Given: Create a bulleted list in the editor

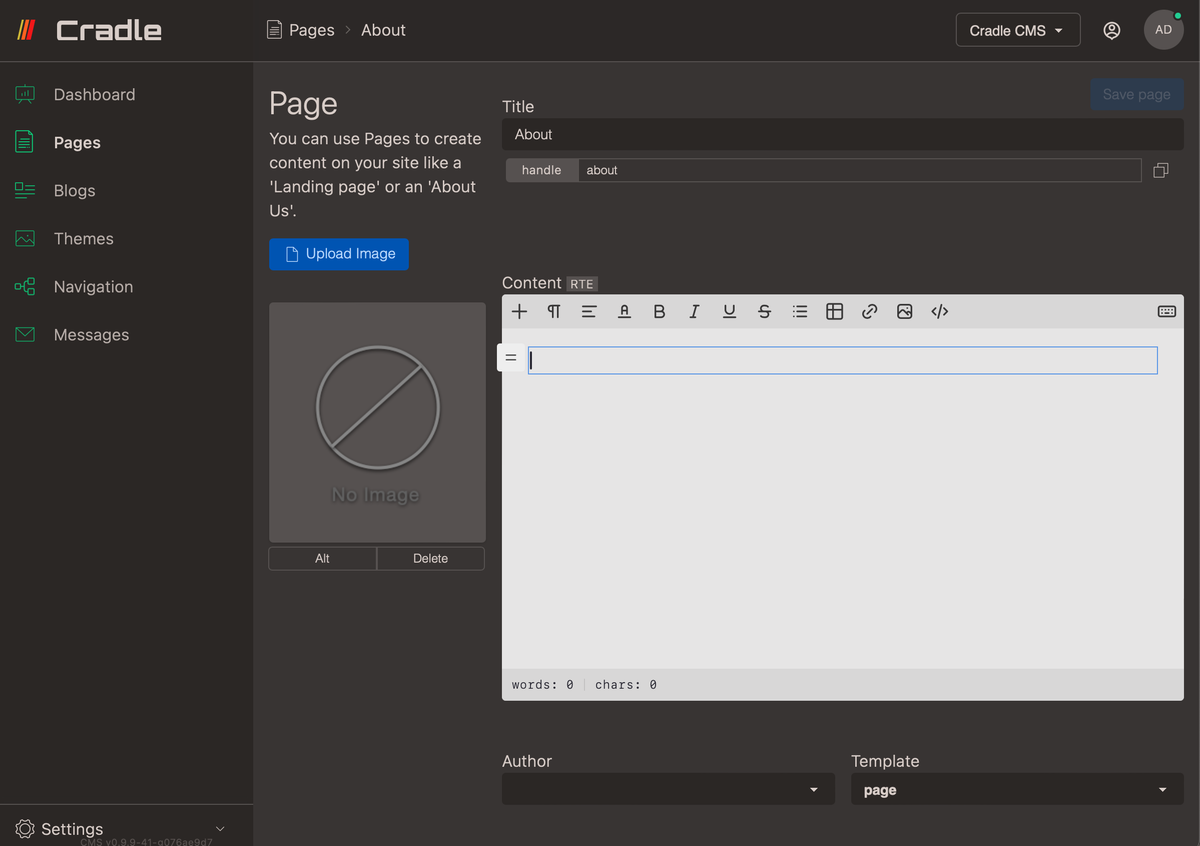Looking at the screenshot, I should click(799, 311).
